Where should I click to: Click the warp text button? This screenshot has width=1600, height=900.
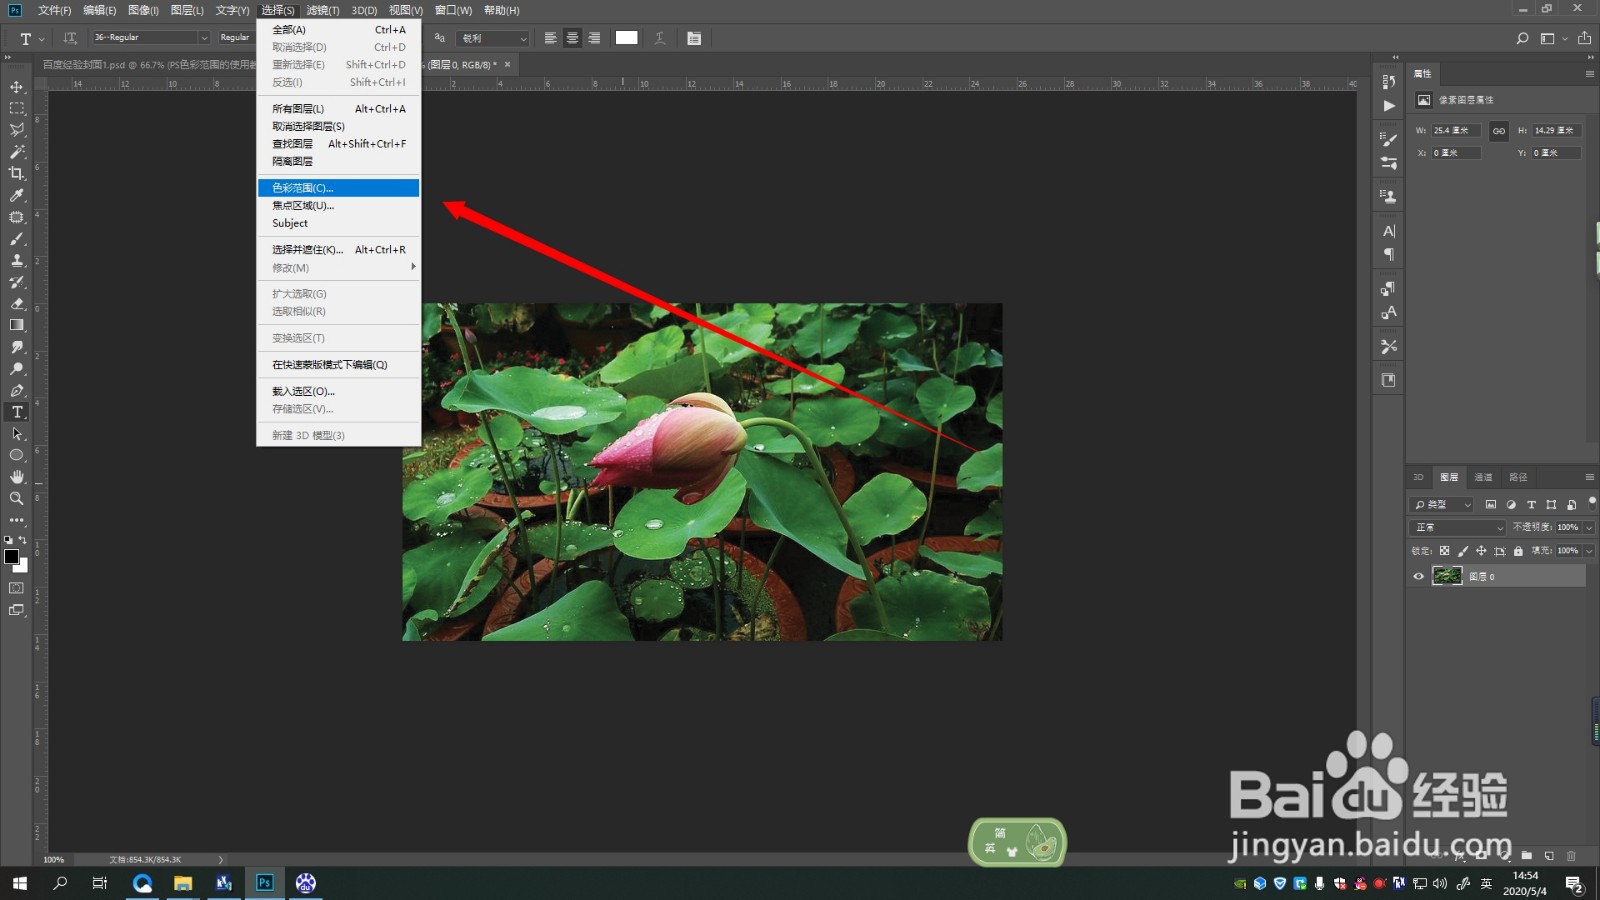[x=660, y=38]
